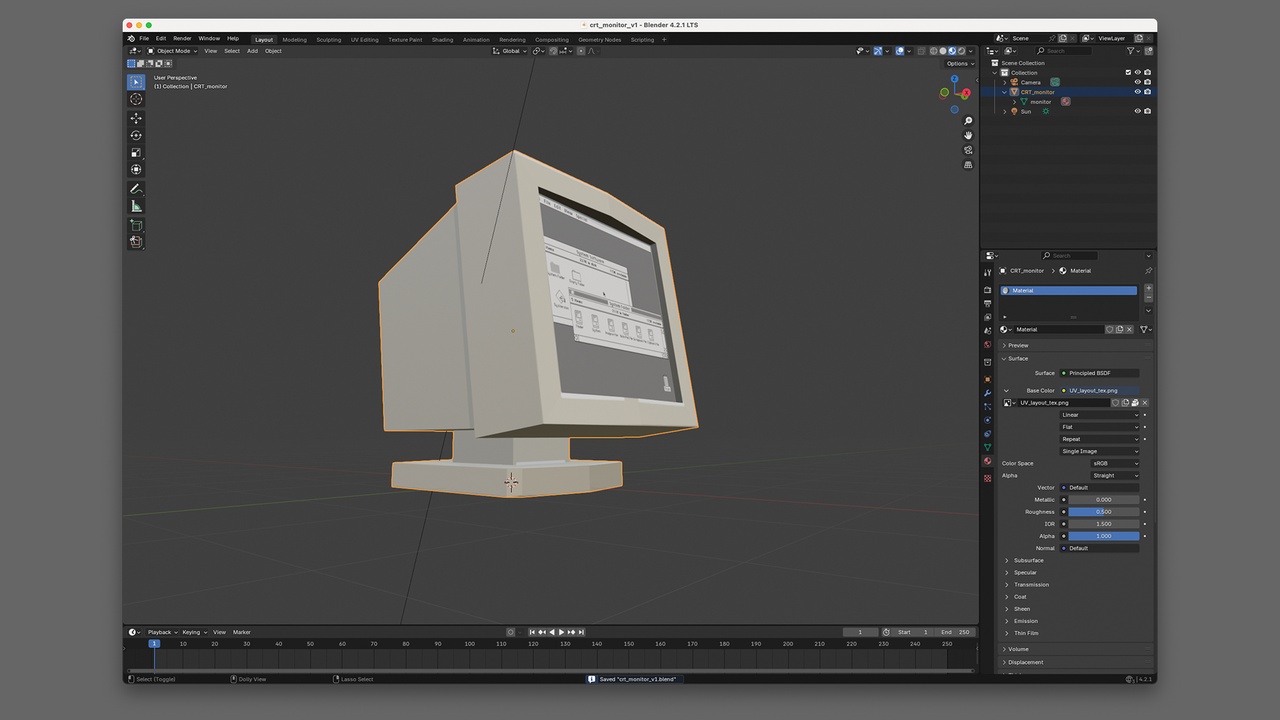Open the Scene properties tab

tap(987, 331)
